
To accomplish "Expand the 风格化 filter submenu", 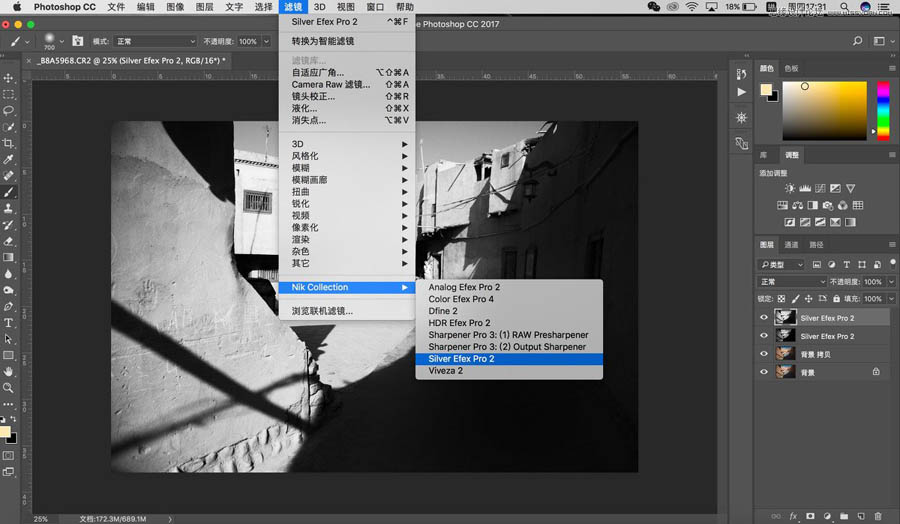I will point(347,156).
